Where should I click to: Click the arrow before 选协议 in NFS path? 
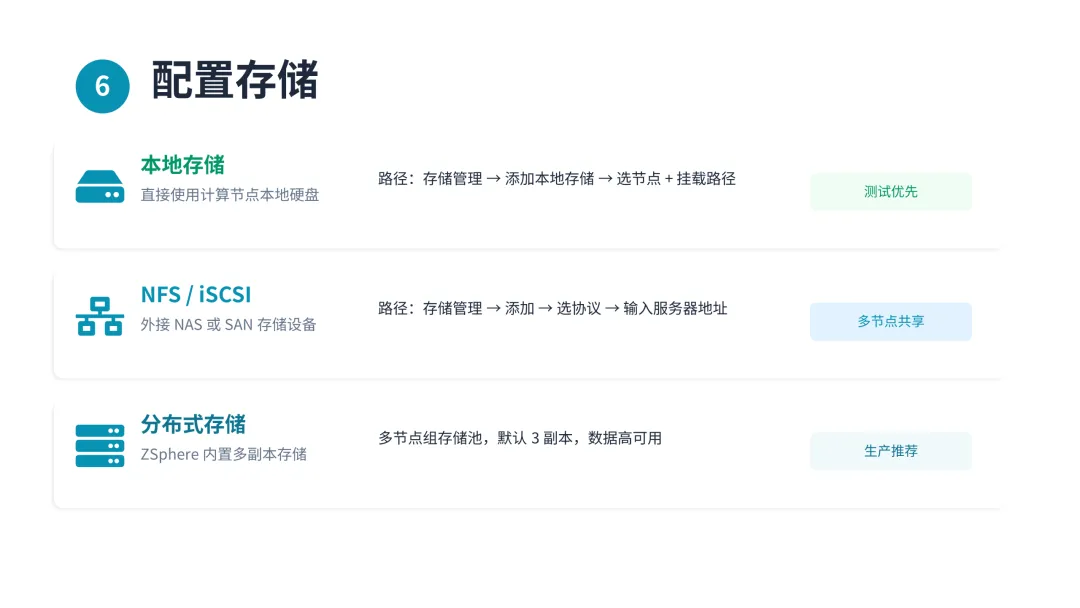pos(546,308)
